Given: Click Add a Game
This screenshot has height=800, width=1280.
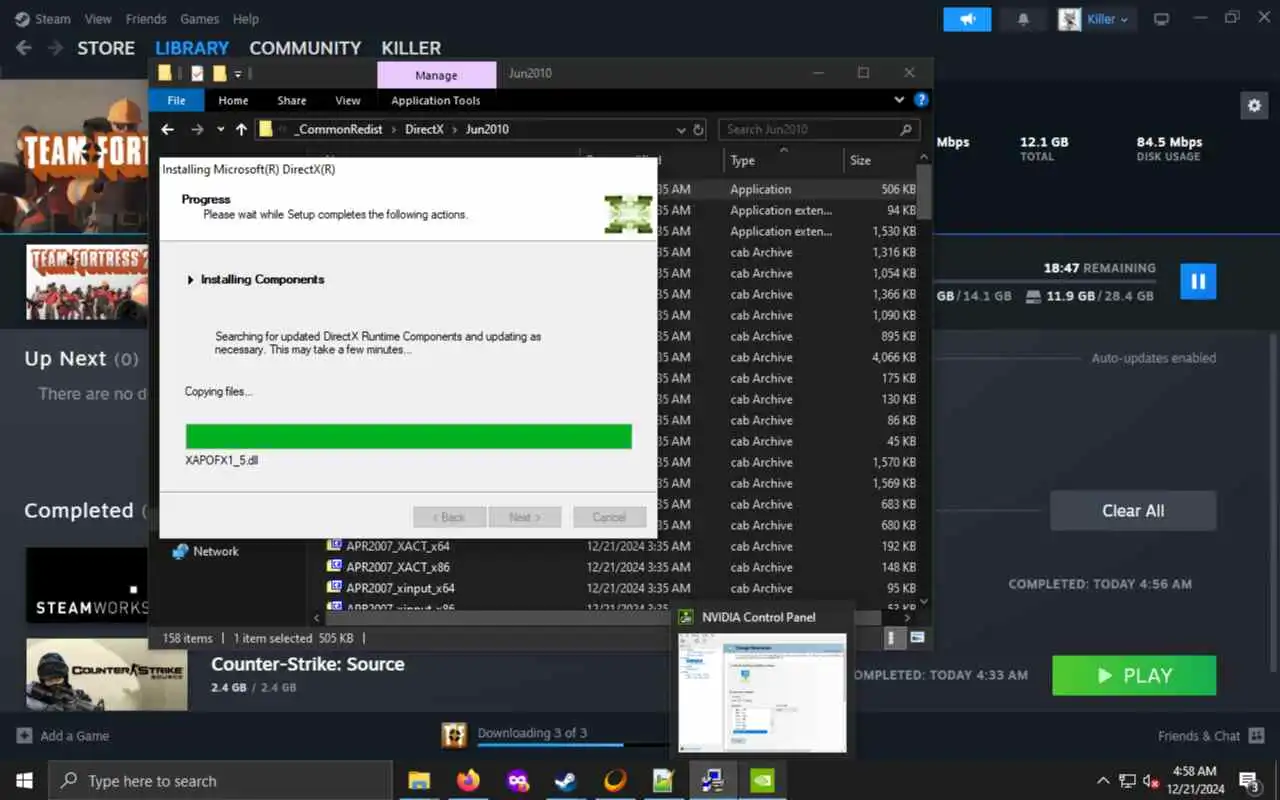Looking at the screenshot, I should pyautogui.click(x=63, y=736).
